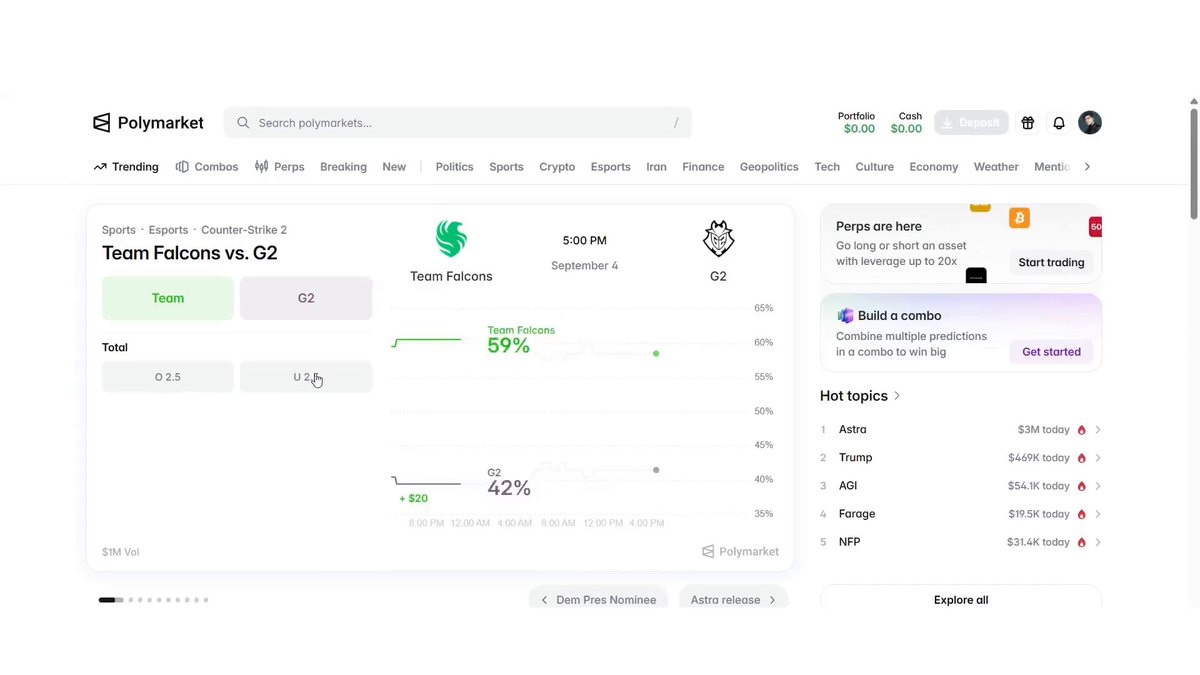This screenshot has width=1200, height=675.
Task: Click the flame icon on Trump row
Action: [1081, 458]
